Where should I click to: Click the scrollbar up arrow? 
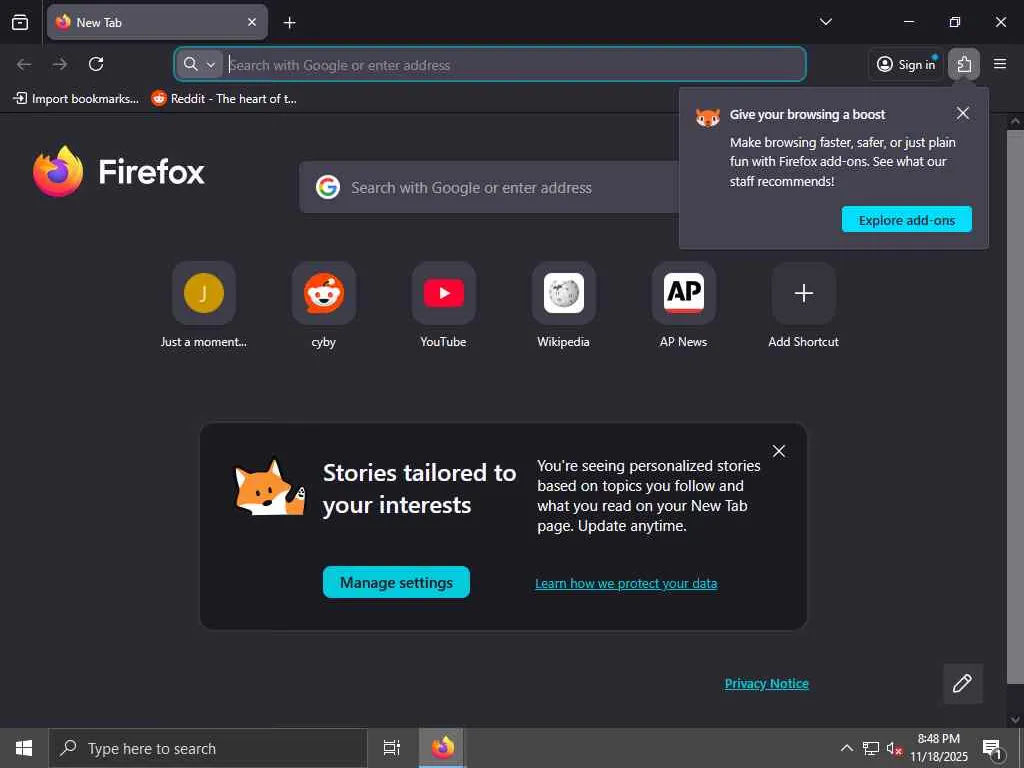point(1015,121)
